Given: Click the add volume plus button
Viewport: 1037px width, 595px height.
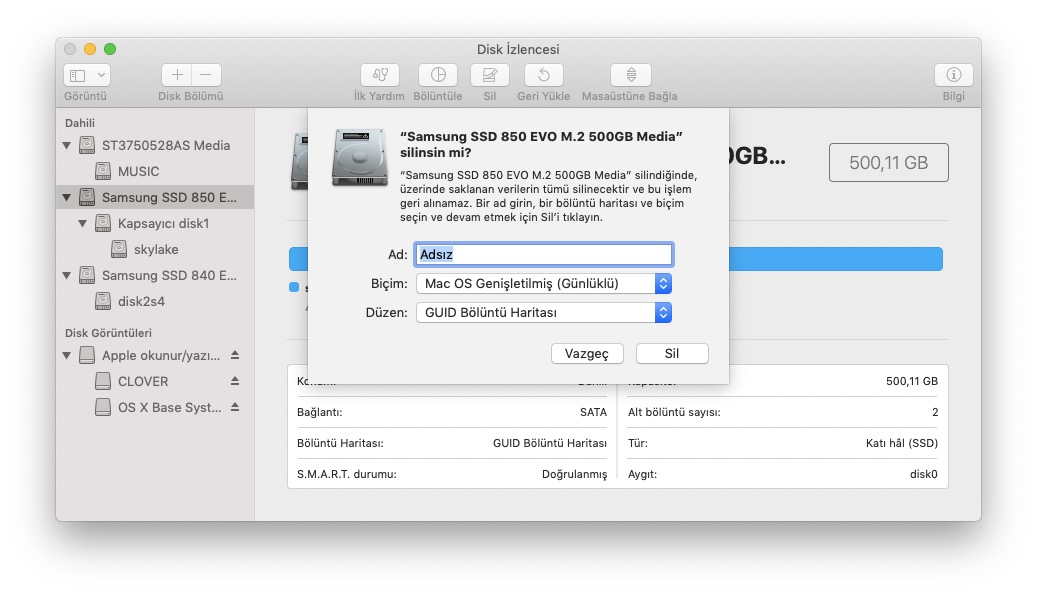Looking at the screenshot, I should point(176,75).
